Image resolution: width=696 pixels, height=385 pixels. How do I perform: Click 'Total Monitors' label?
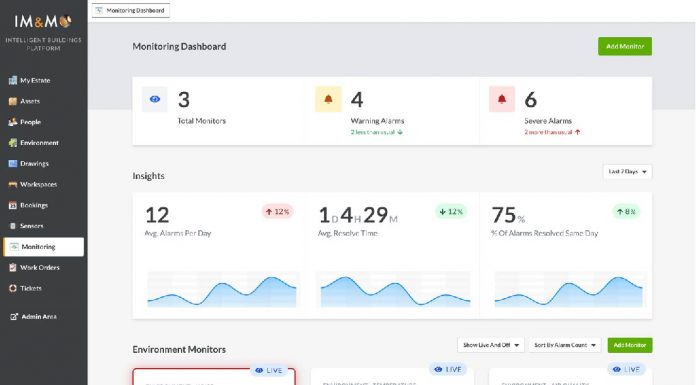click(202, 121)
